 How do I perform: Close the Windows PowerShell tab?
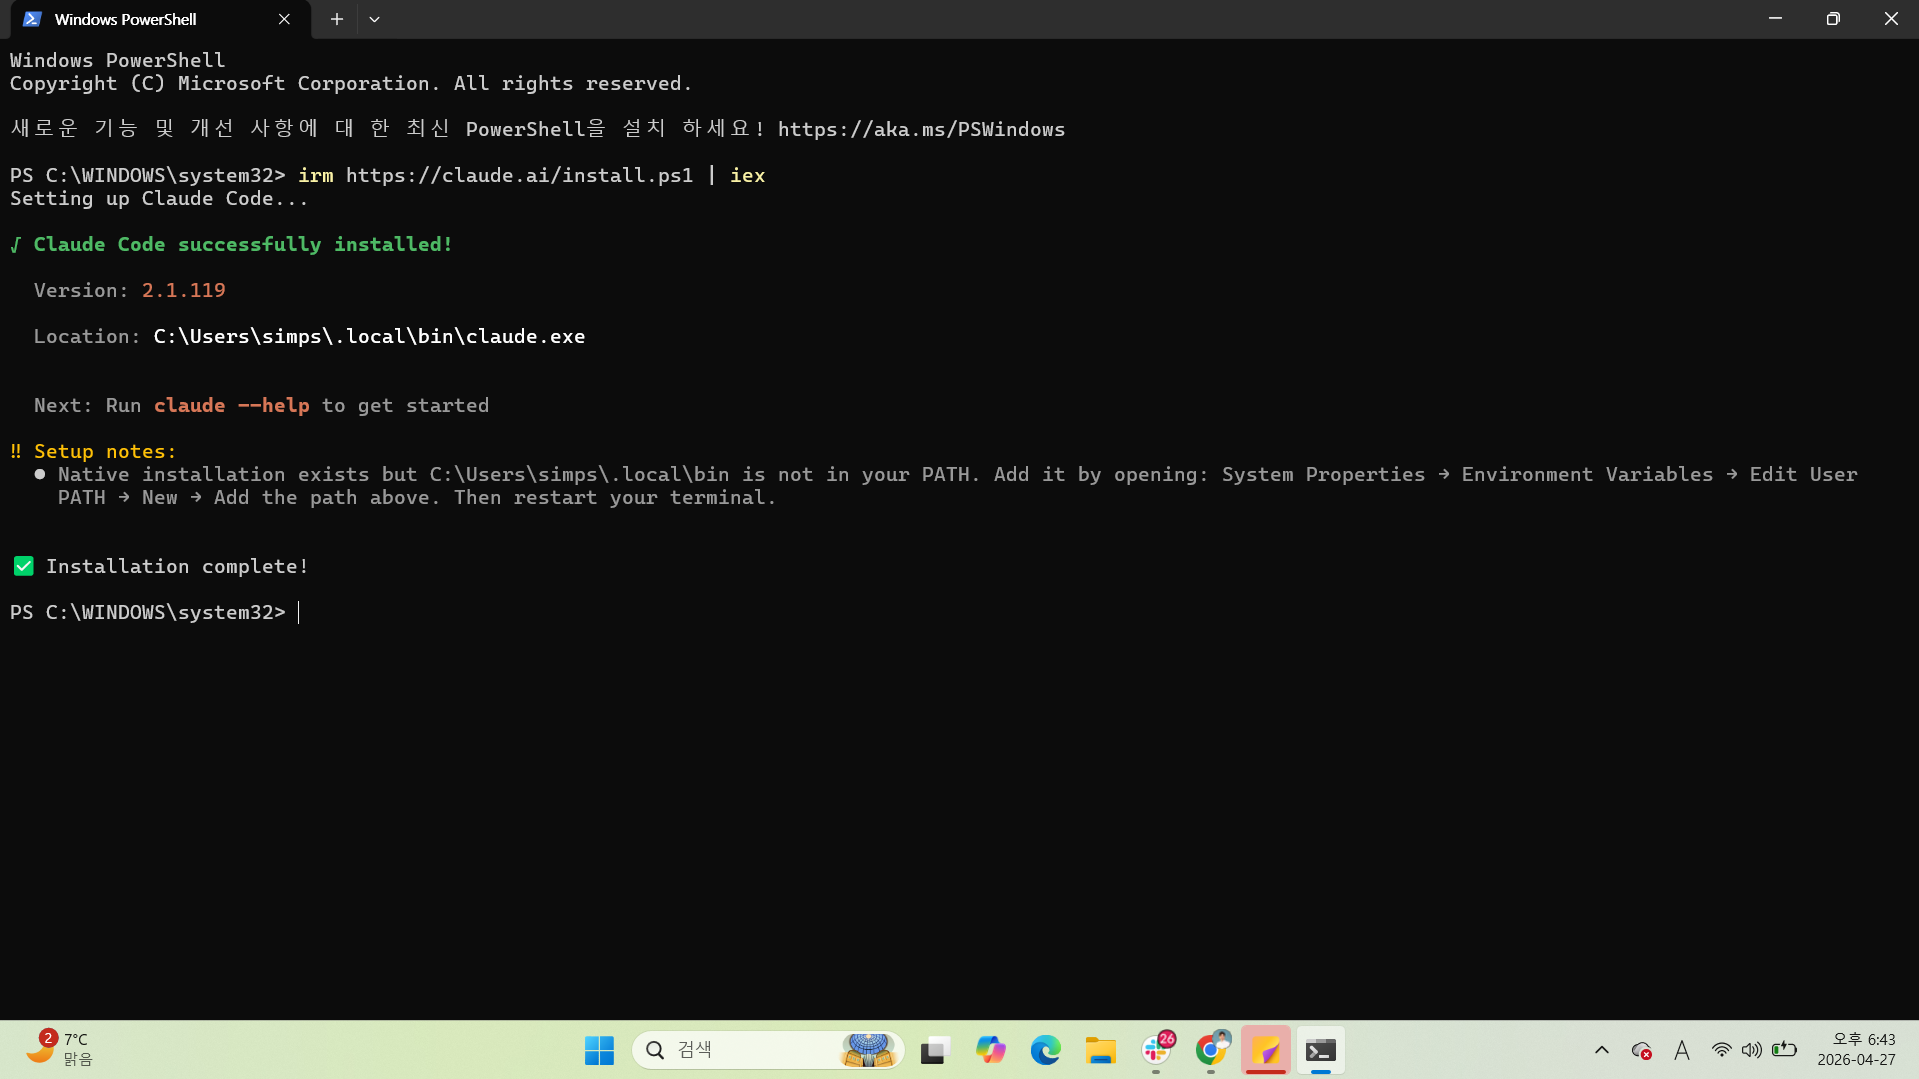pos(284,19)
